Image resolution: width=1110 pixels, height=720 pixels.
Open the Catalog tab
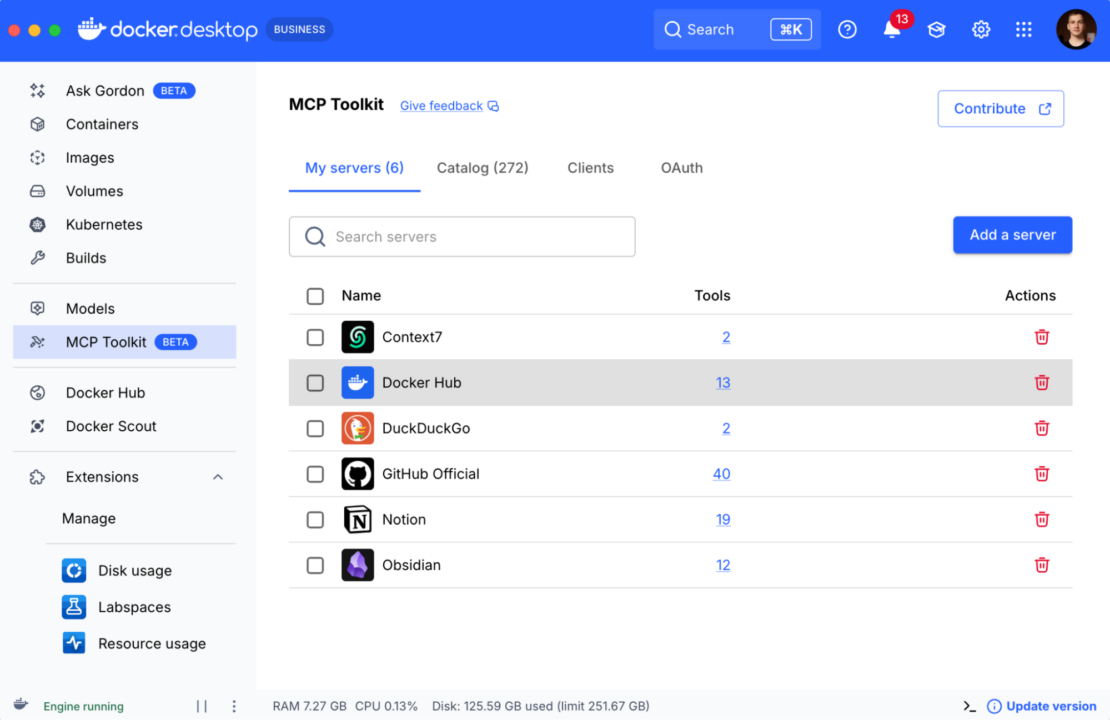483,168
